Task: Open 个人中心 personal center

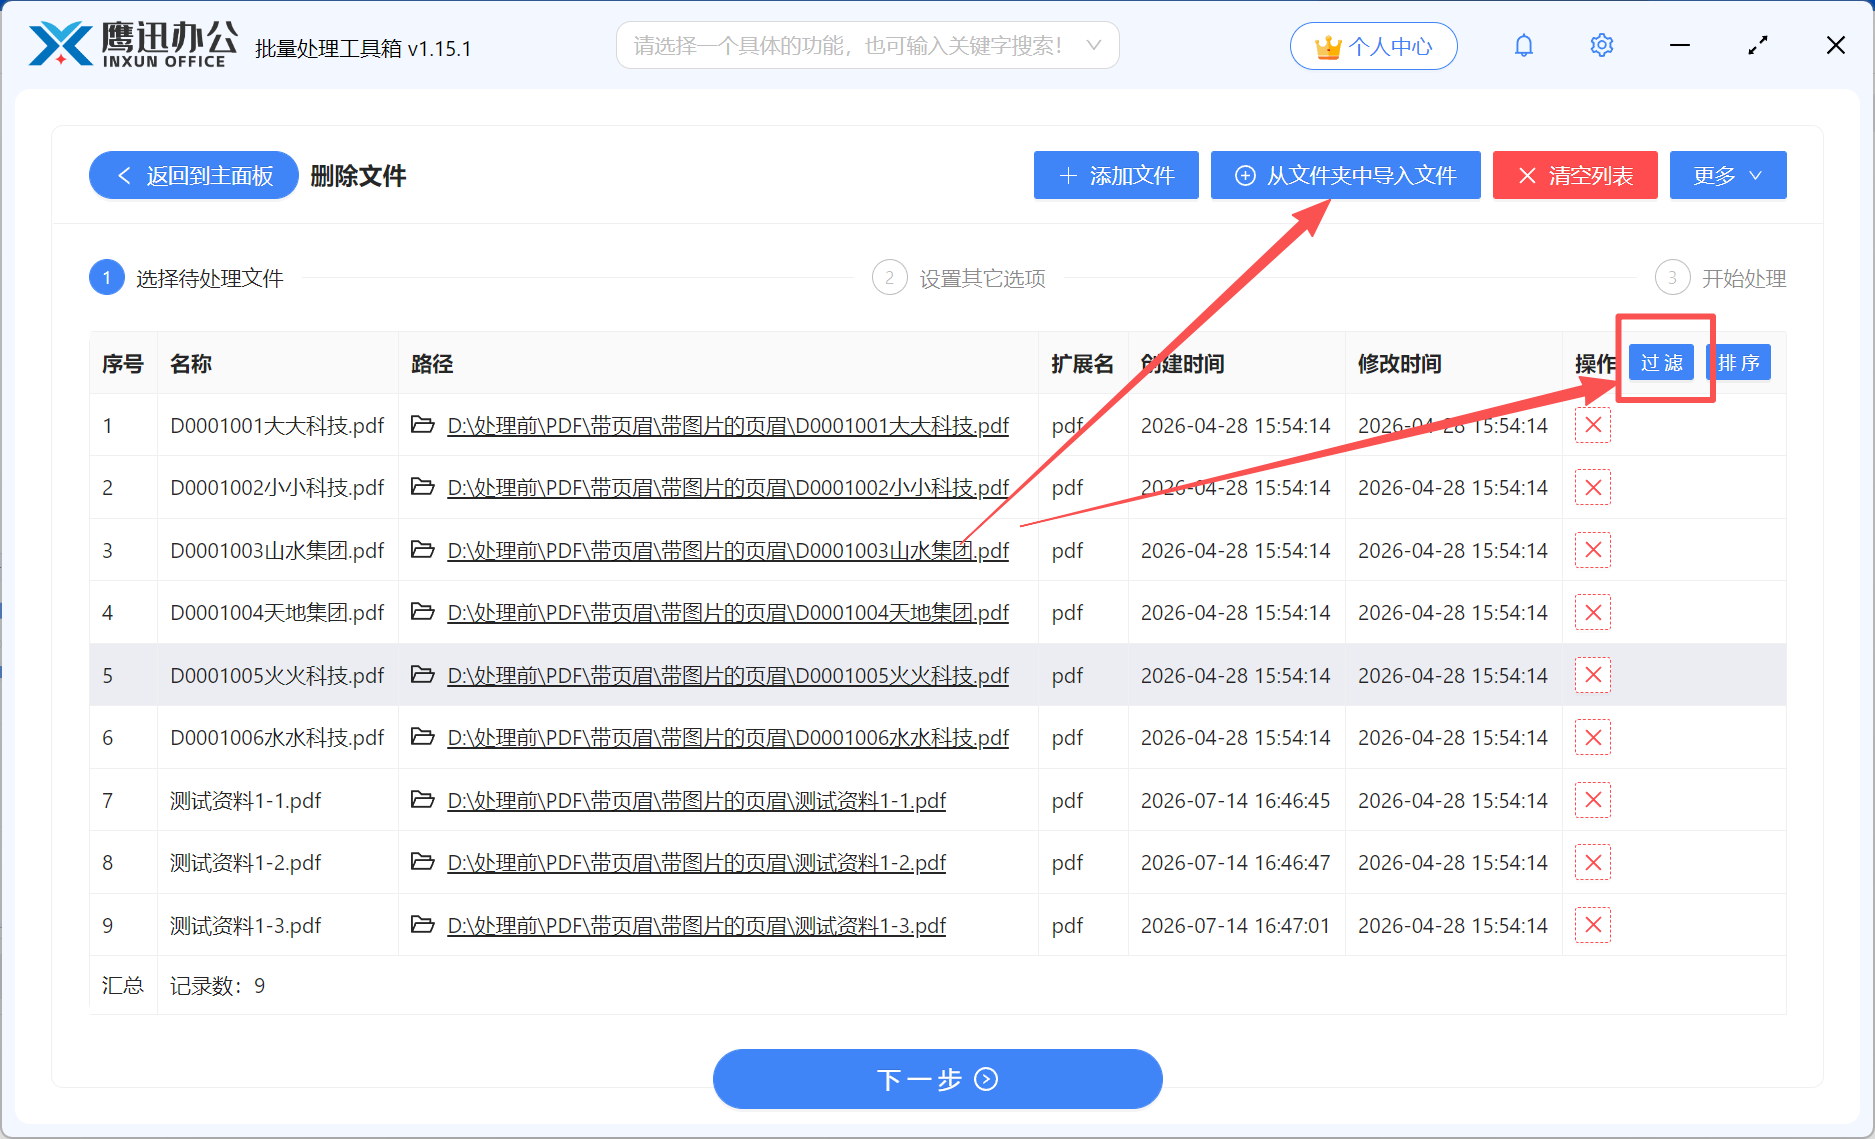Action: click(1373, 46)
